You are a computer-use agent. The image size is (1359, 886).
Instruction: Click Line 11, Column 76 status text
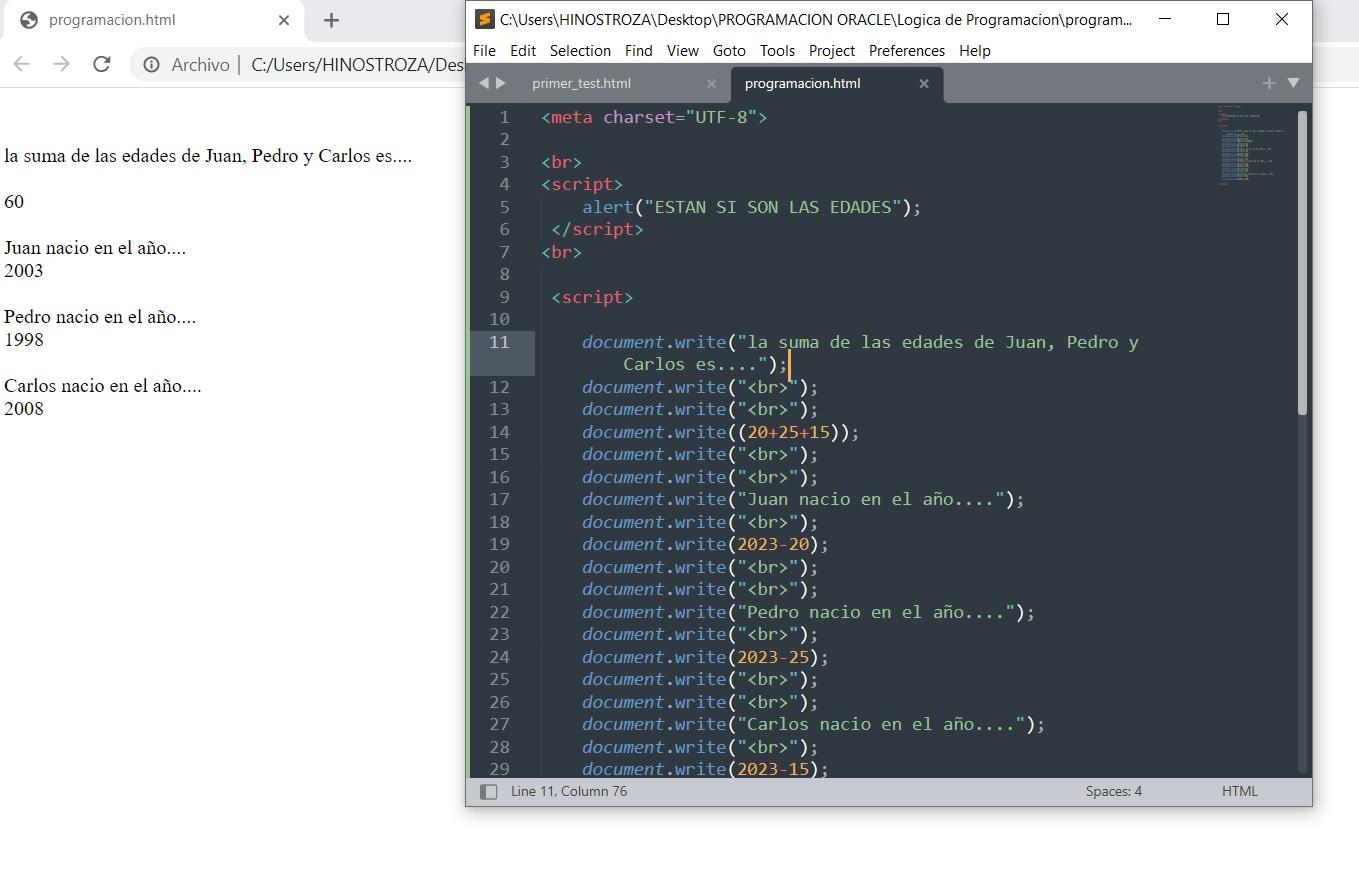pyautogui.click(x=569, y=791)
